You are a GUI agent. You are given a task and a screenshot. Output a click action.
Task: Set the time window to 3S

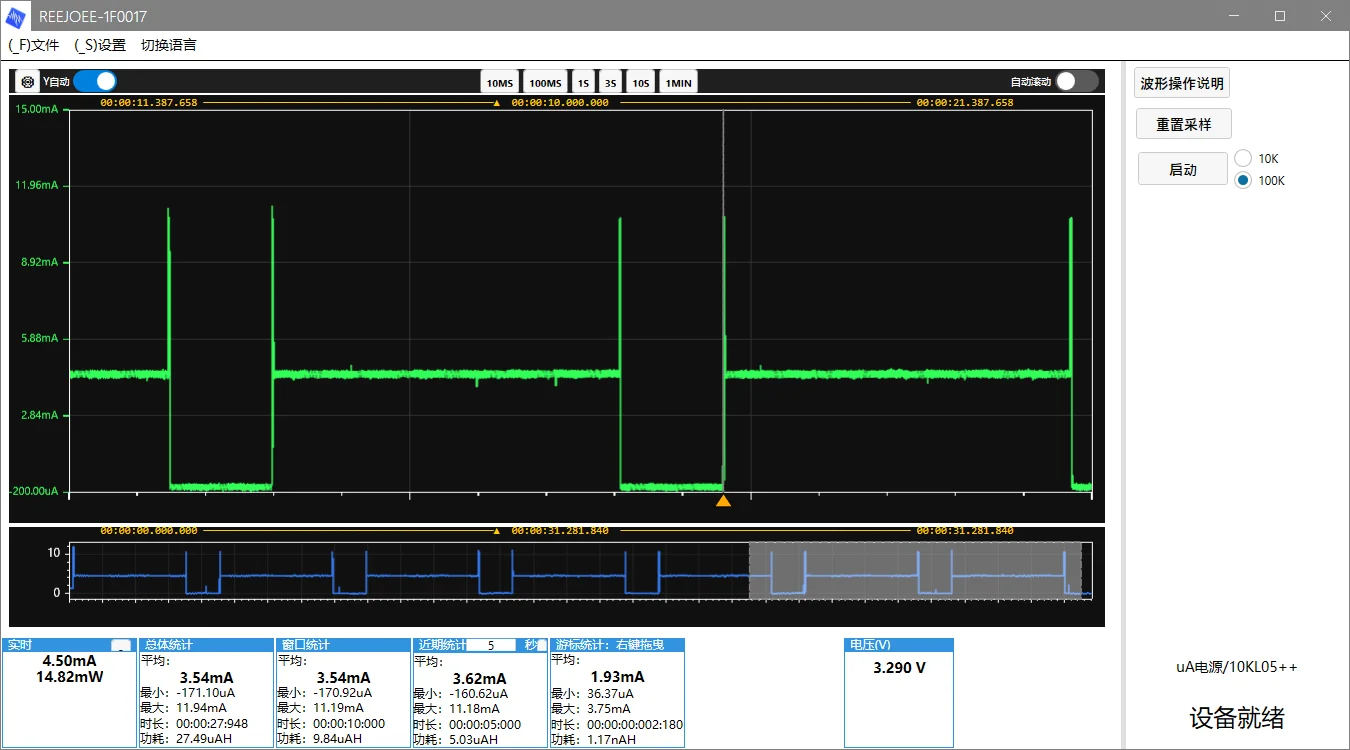point(610,83)
